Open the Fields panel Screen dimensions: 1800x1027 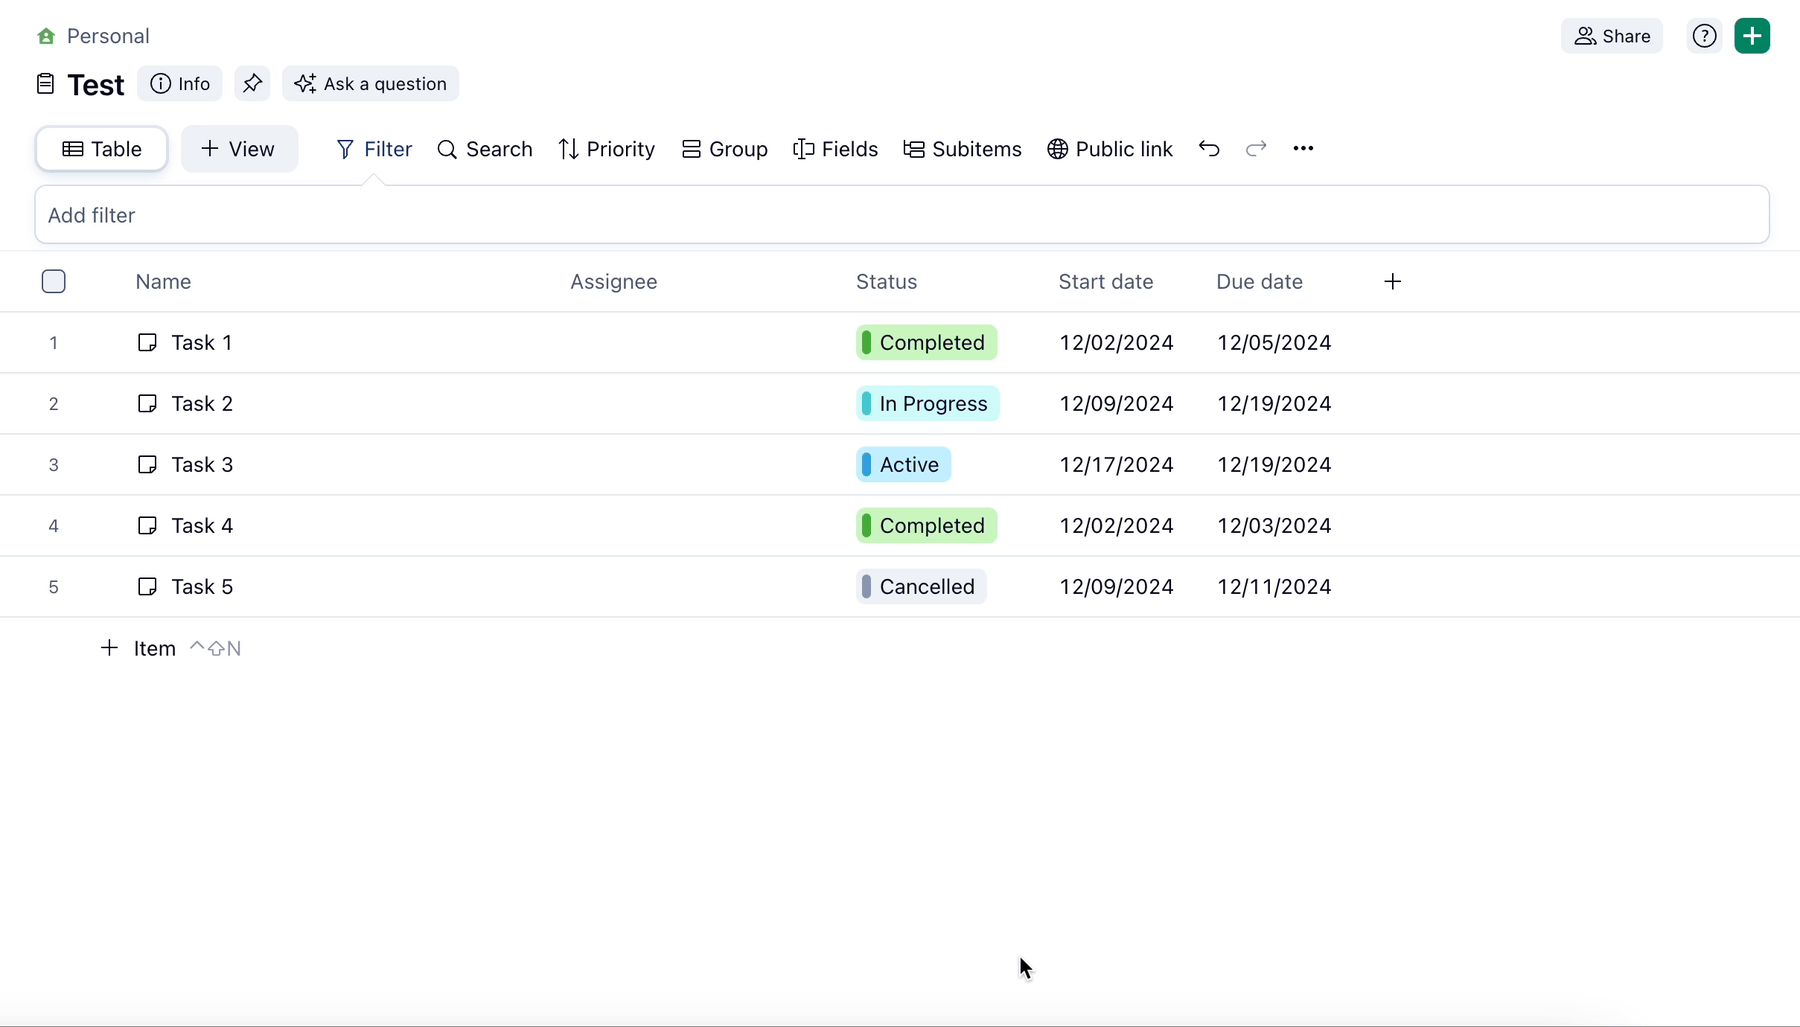click(x=836, y=149)
